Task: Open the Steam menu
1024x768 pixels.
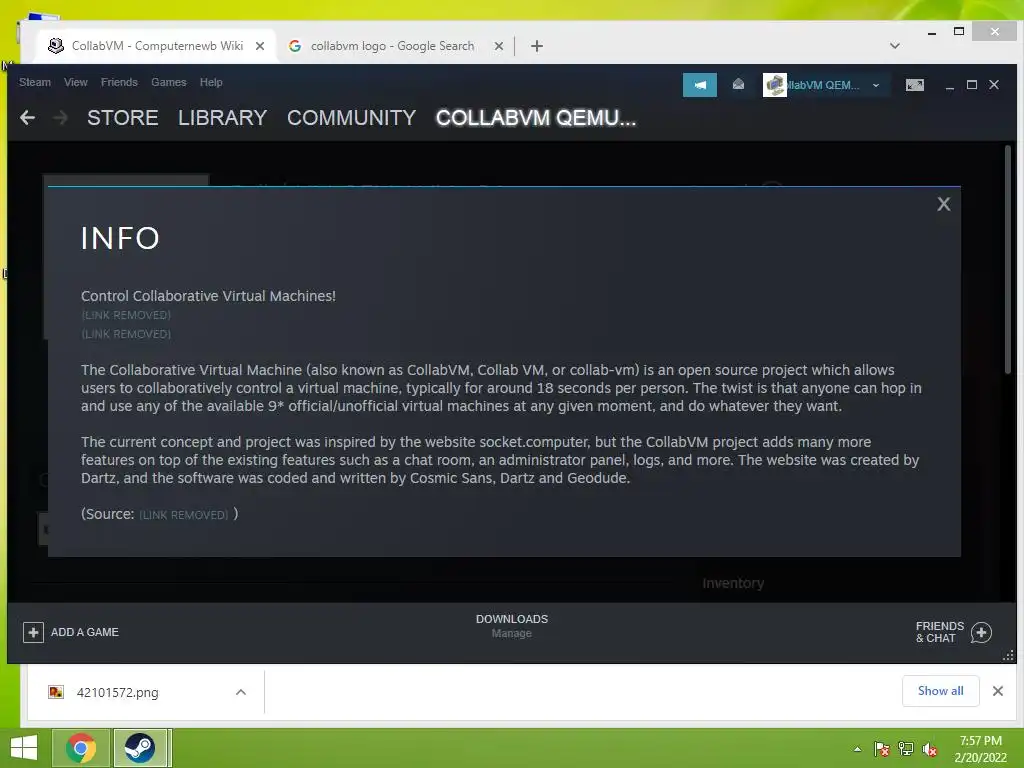Action: click(x=35, y=82)
